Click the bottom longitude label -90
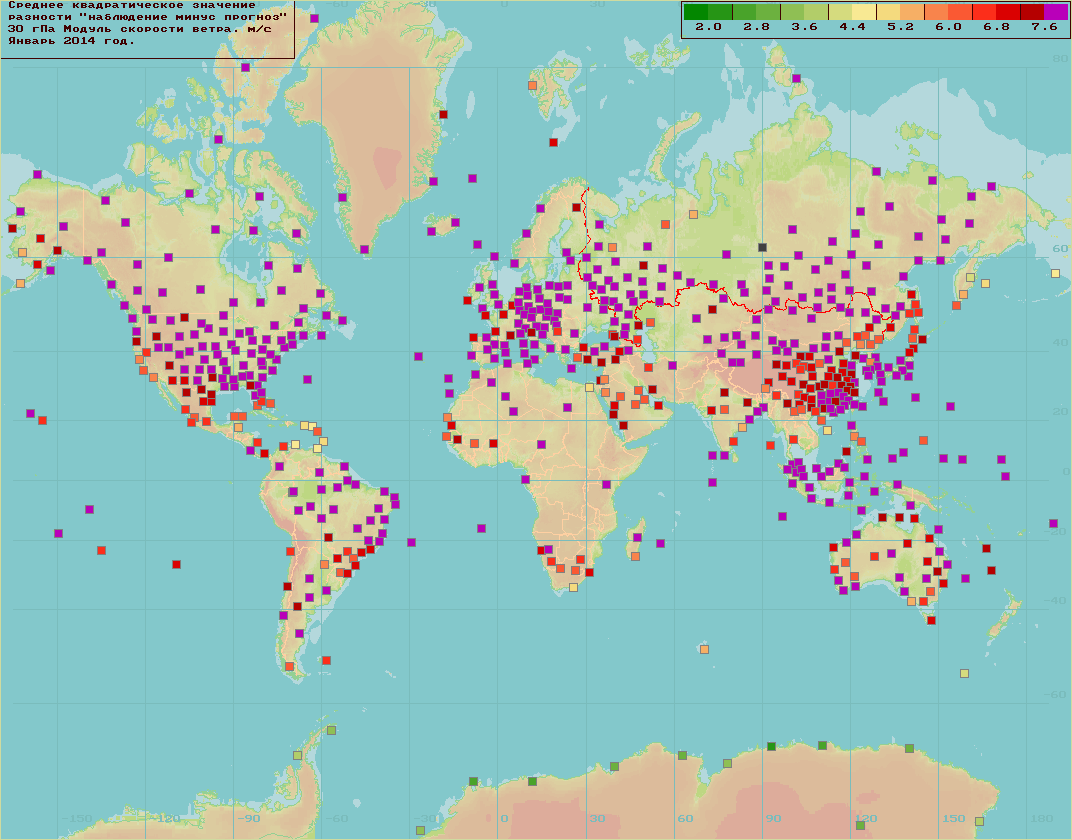1072x840 pixels. click(248, 818)
